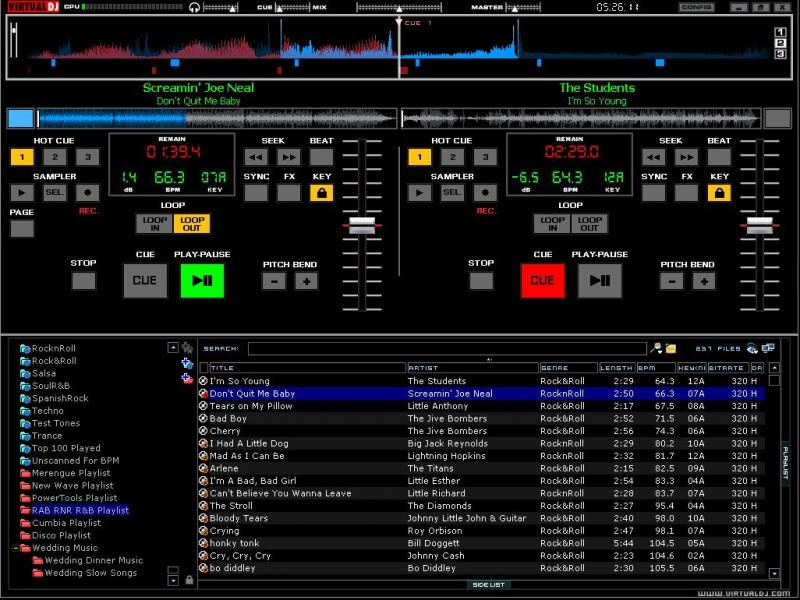Seek forward on the left deck
The height and width of the screenshot is (600, 800).
tap(289, 157)
